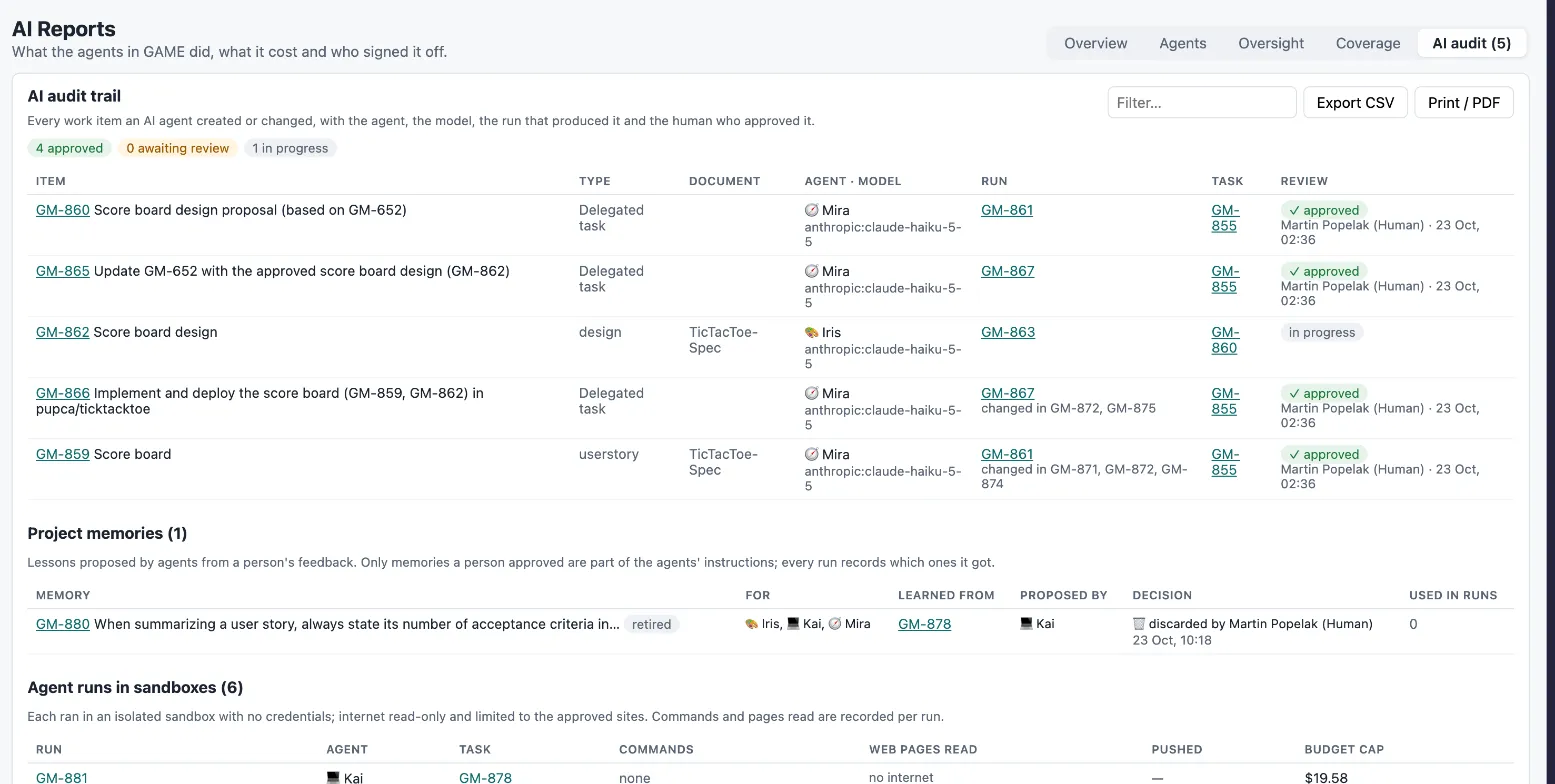Viewport: 1555px width, 784px height.
Task: Open task GM-855 in the GM-859 row
Action: pos(1225,462)
